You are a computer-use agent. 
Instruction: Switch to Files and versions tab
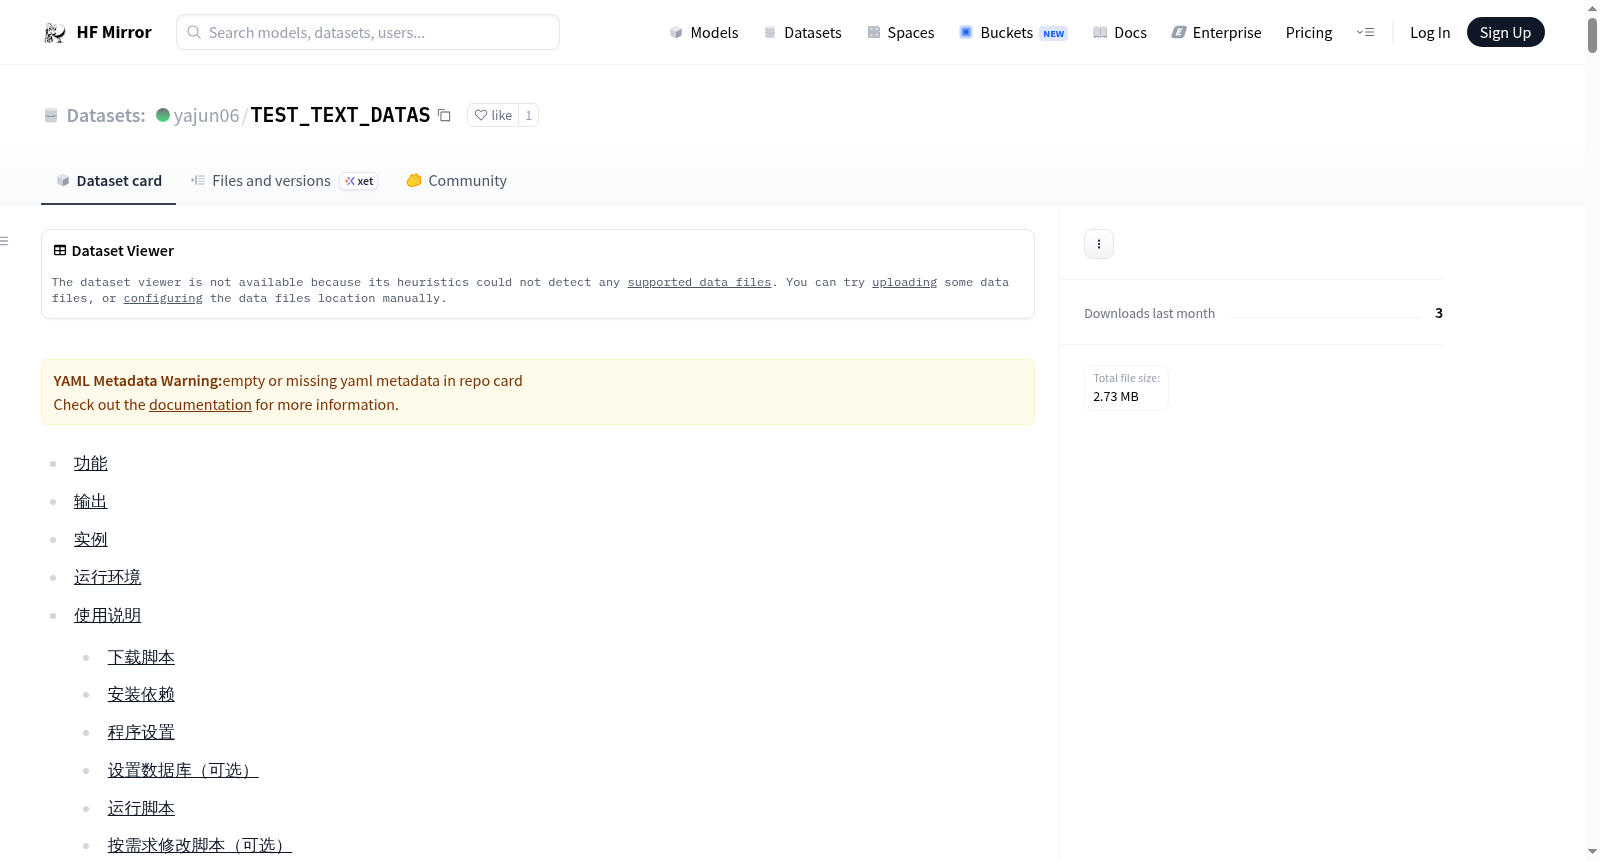pyautogui.click(x=283, y=181)
